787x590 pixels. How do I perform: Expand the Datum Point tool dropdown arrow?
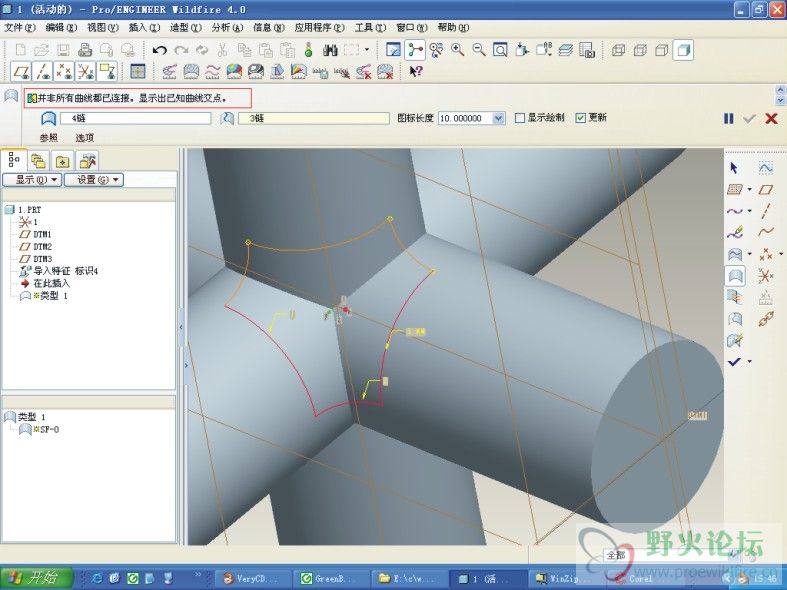tap(781, 254)
